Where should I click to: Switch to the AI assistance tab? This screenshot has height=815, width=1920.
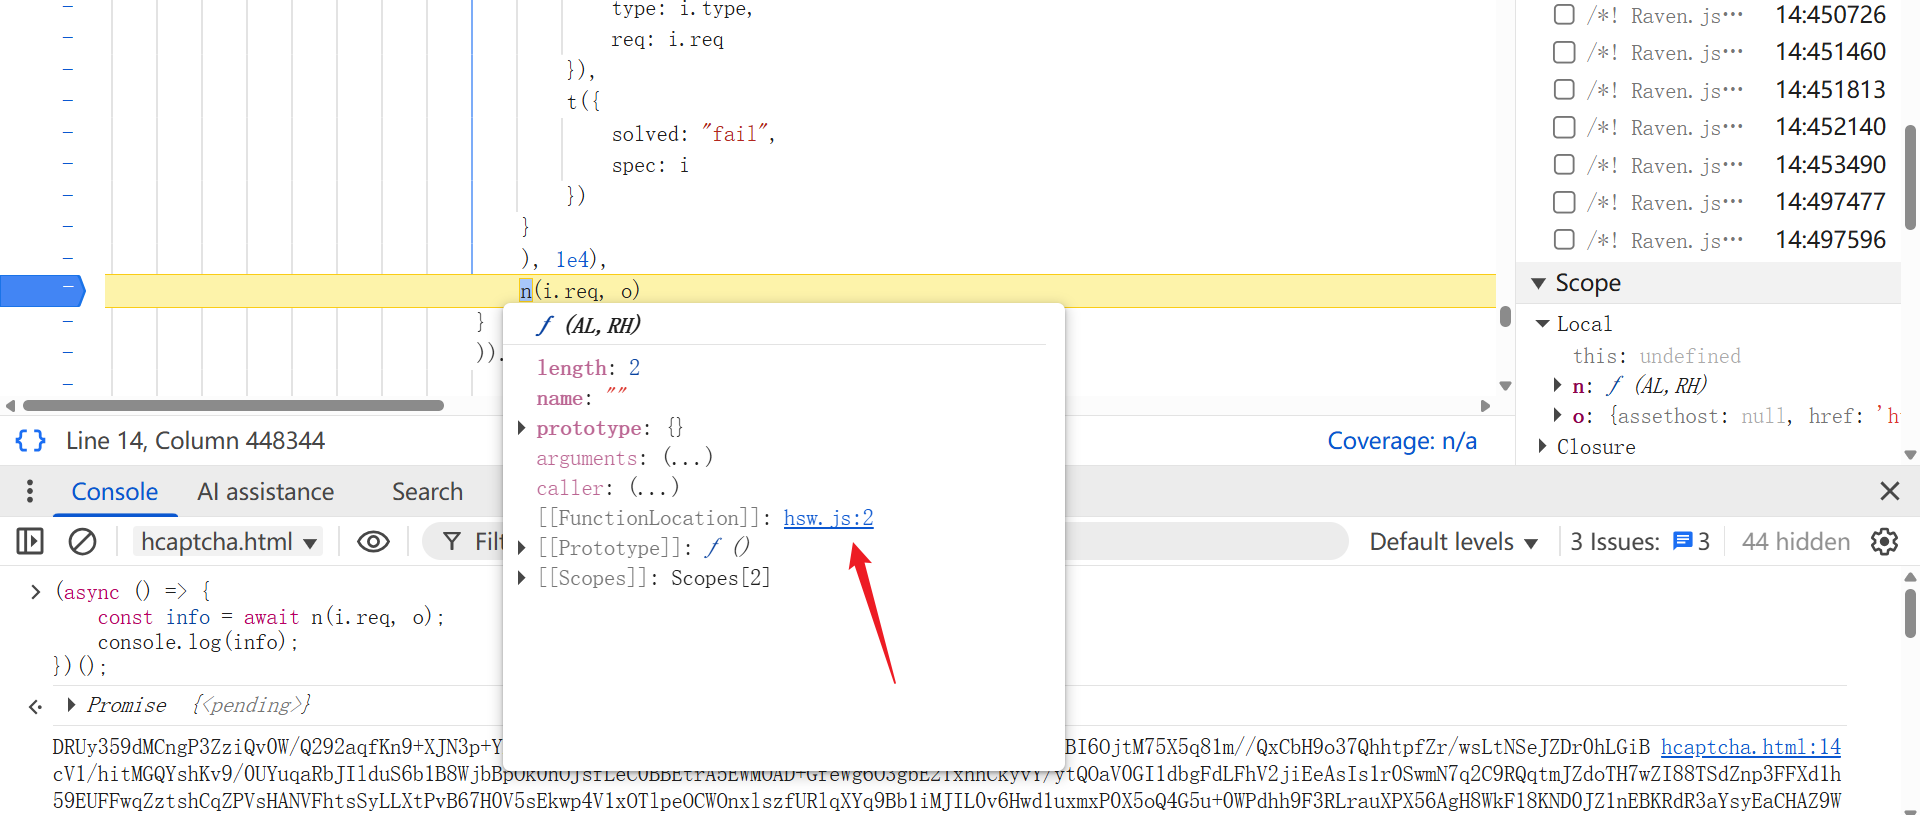coord(265,491)
